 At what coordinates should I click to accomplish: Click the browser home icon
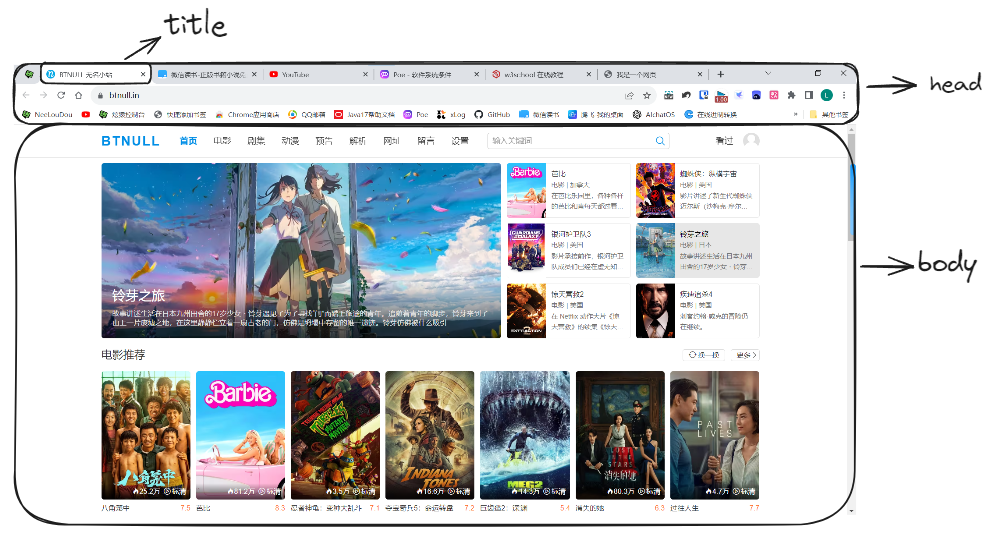pyautogui.click(x=78, y=95)
